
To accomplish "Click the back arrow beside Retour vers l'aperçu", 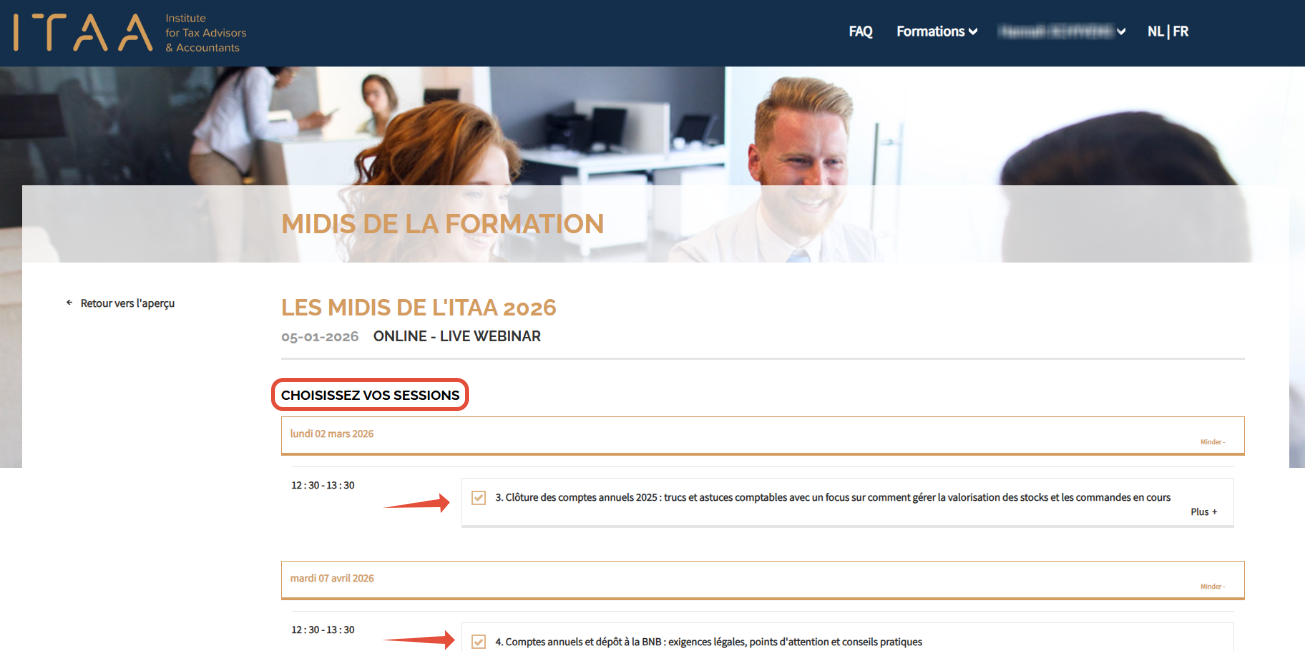I will (69, 303).
